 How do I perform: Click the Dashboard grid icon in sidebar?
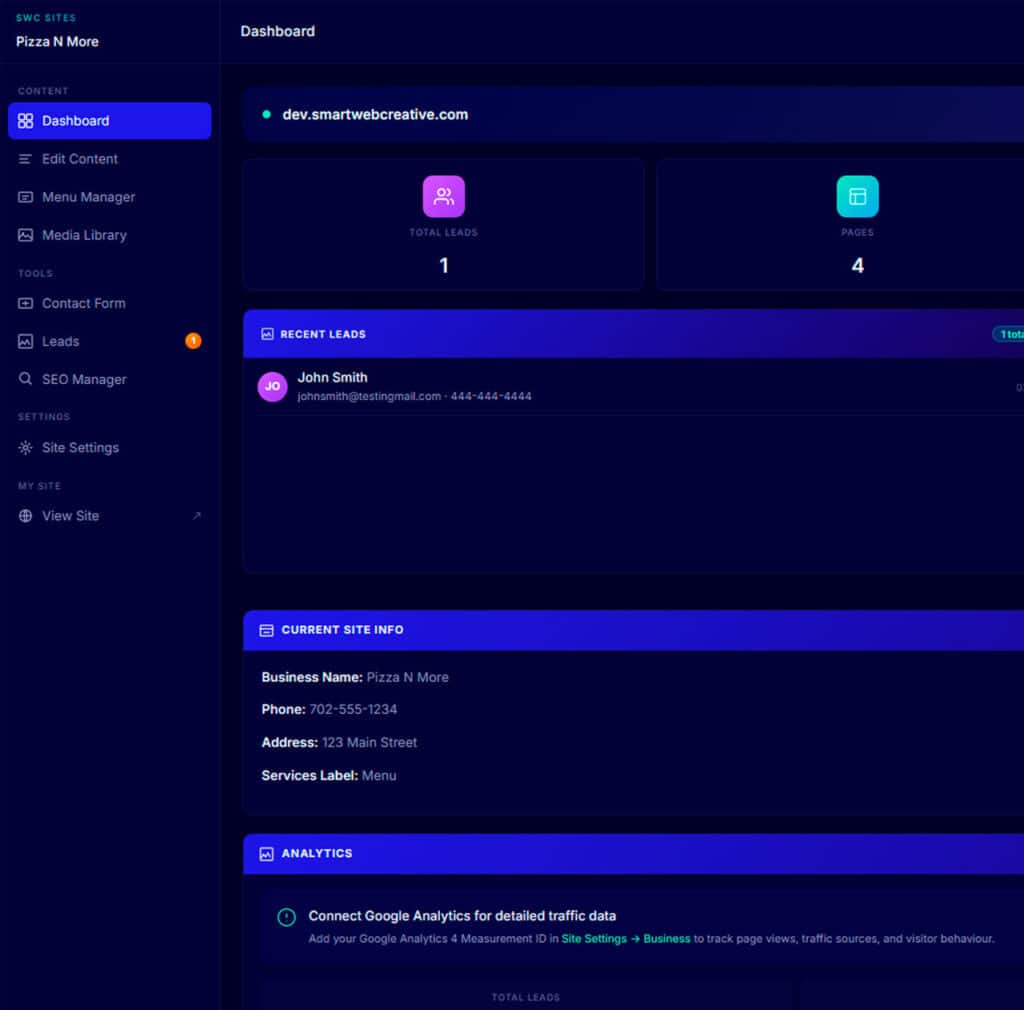point(26,121)
